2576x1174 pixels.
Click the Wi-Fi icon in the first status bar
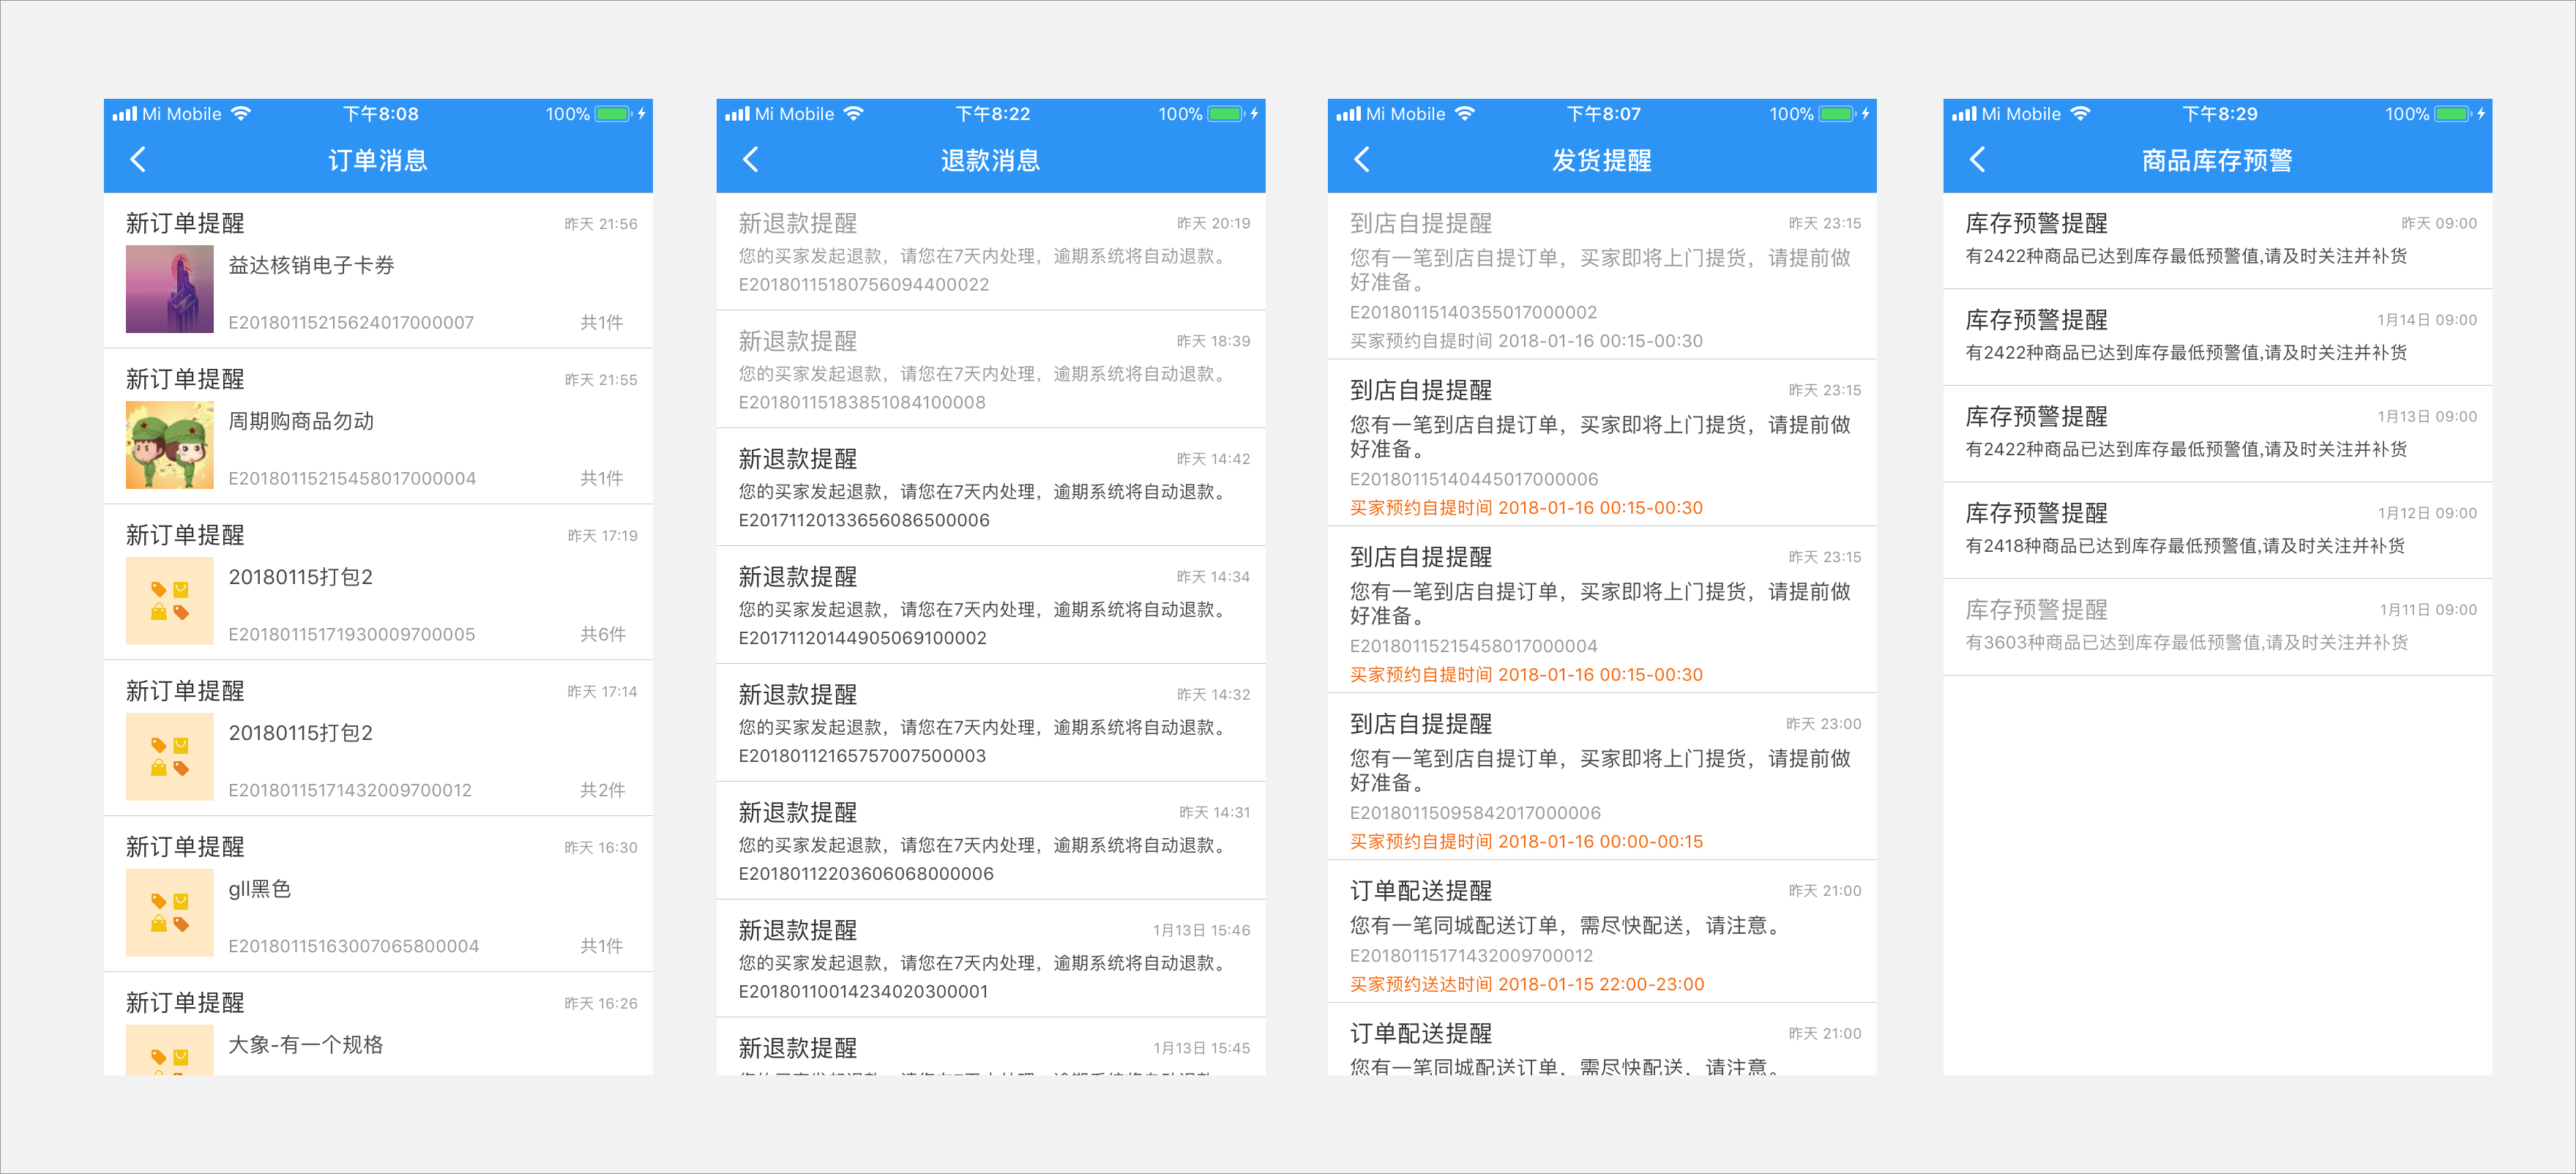[x=240, y=113]
